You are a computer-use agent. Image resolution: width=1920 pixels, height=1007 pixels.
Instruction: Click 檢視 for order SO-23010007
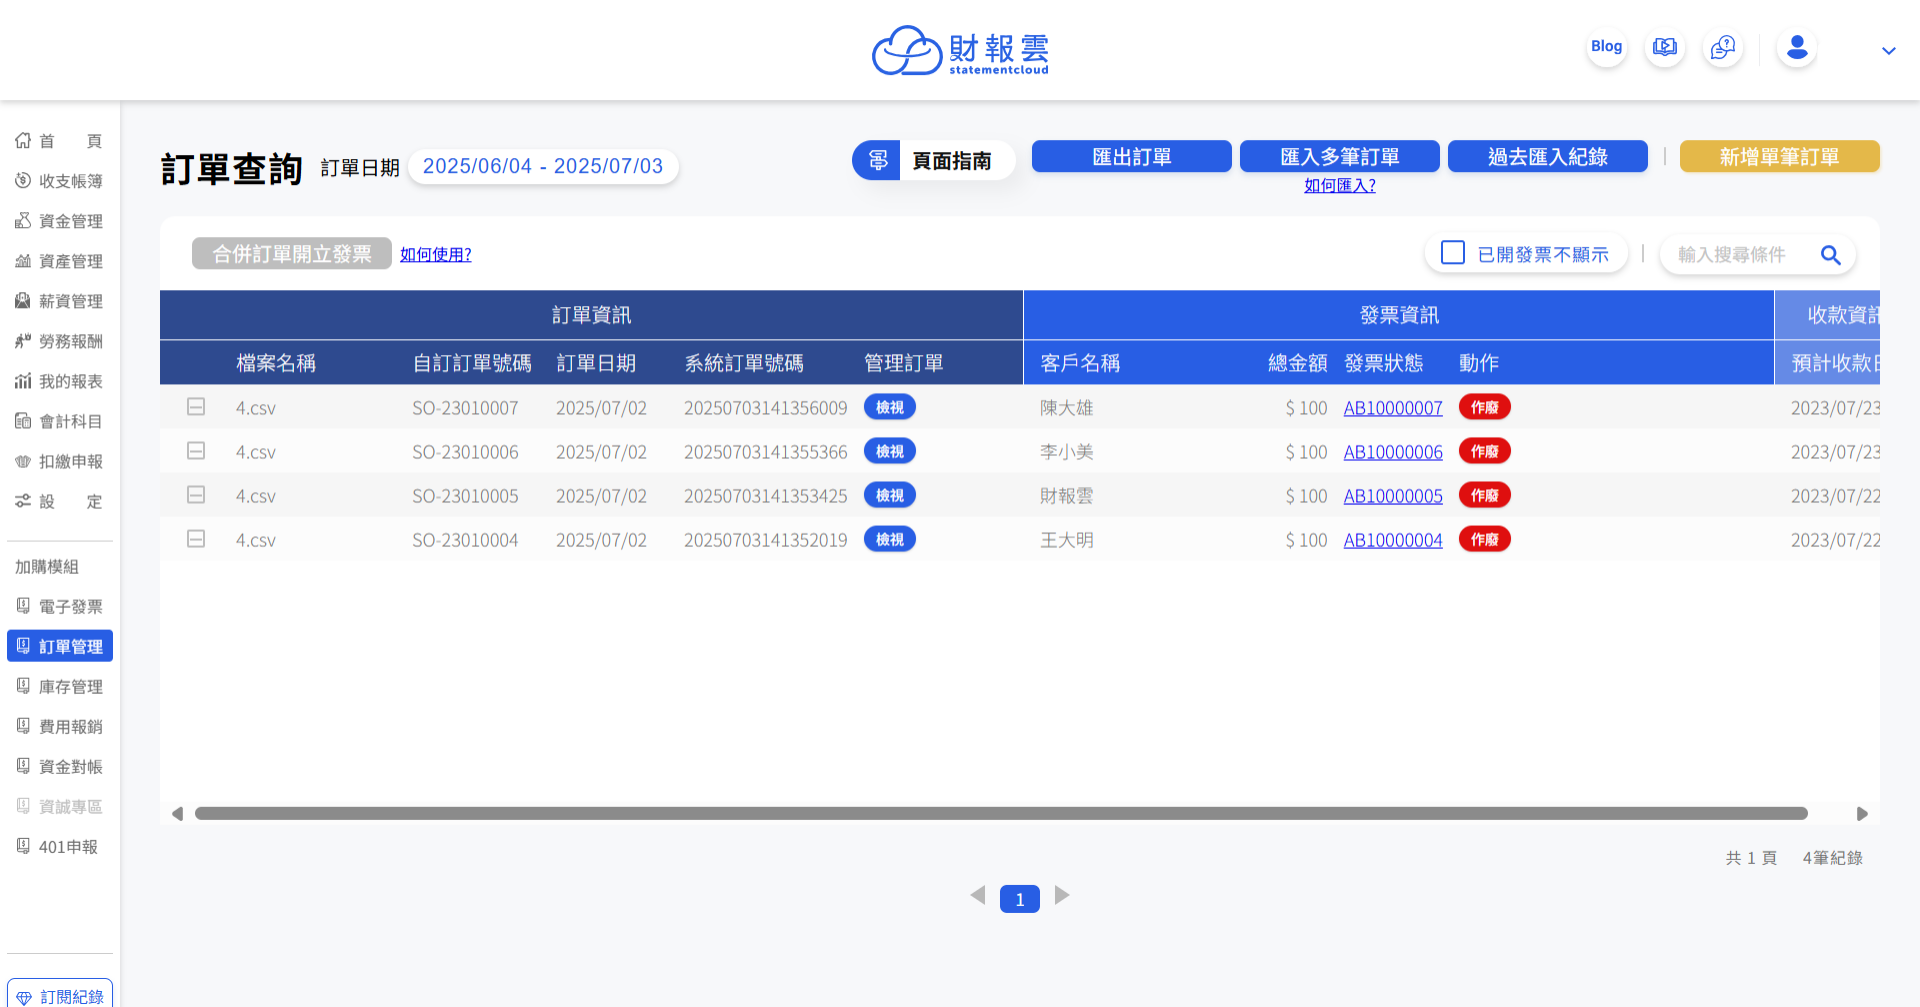pyautogui.click(x=889, y=407)
